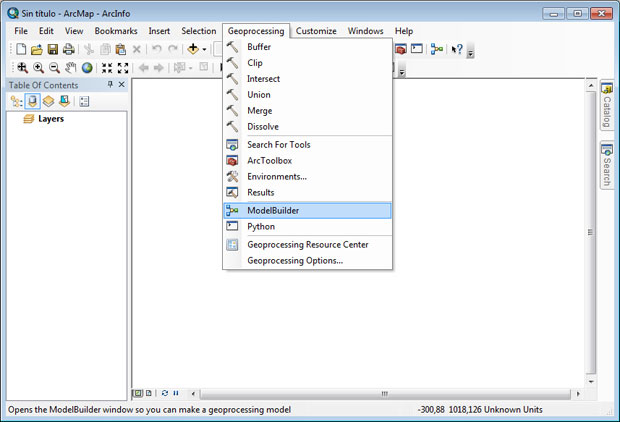The height and width of the screenshot is (422, 620).
Task: Click the vertical scrollbar down arrow
Action: (591, 382)
